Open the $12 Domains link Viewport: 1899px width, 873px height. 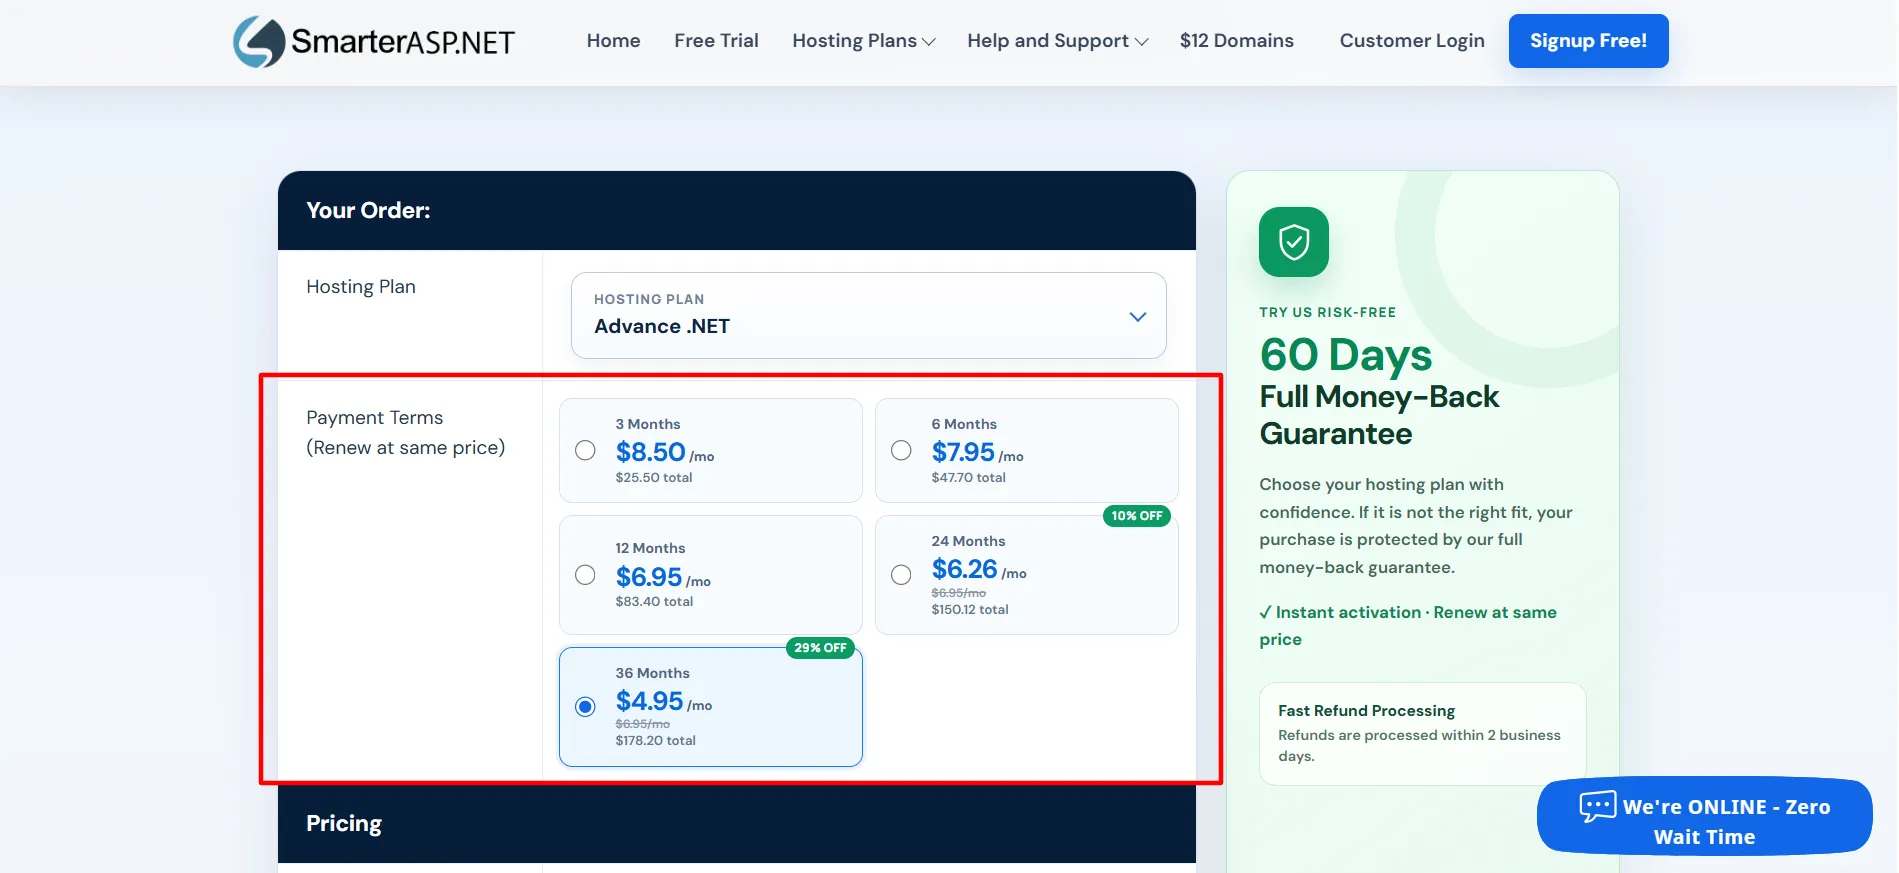pyautogui.click(x=1236, y=41)
